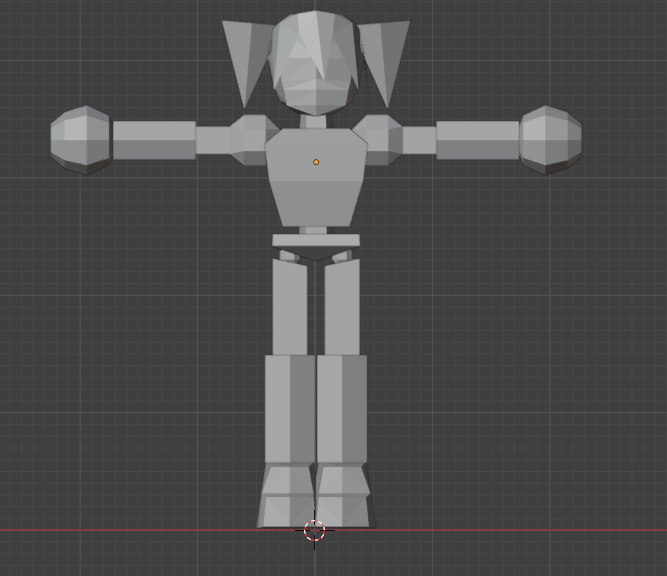Select the right forearm block
This screenshot has height=576, width=667.
477,140
